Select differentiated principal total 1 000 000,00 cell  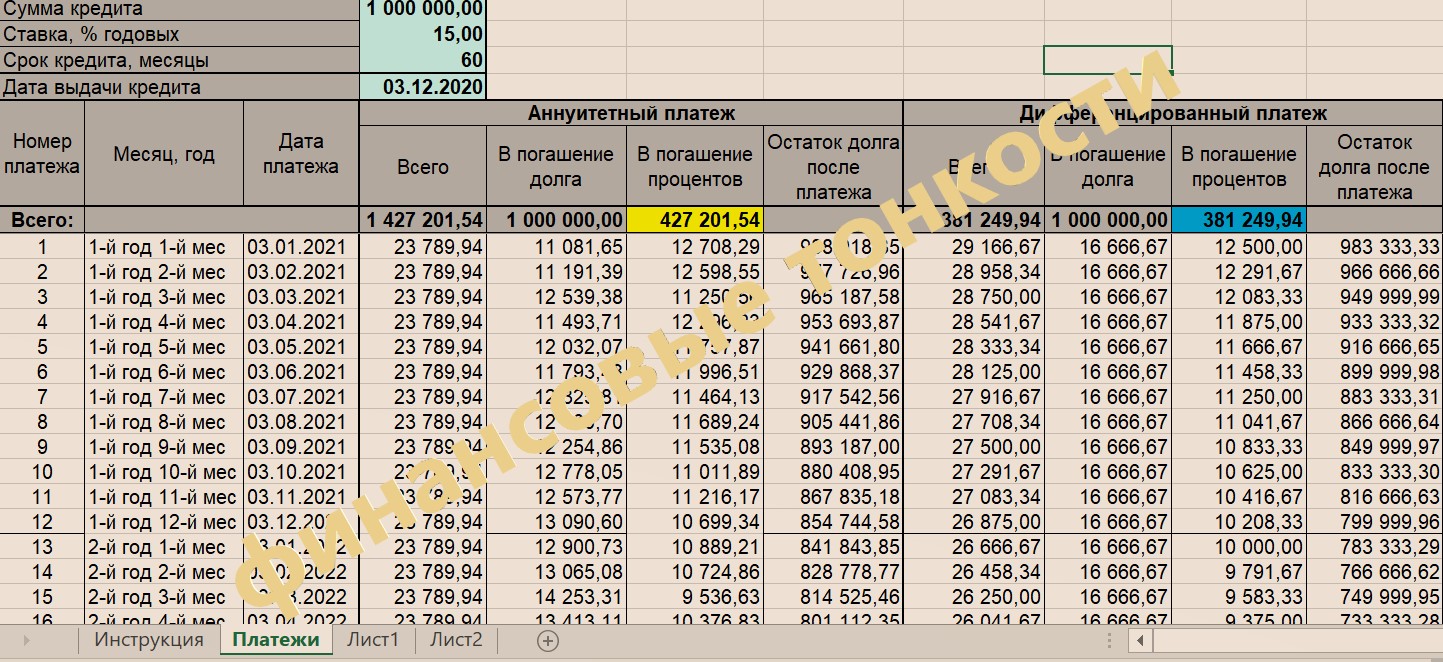1107,220
